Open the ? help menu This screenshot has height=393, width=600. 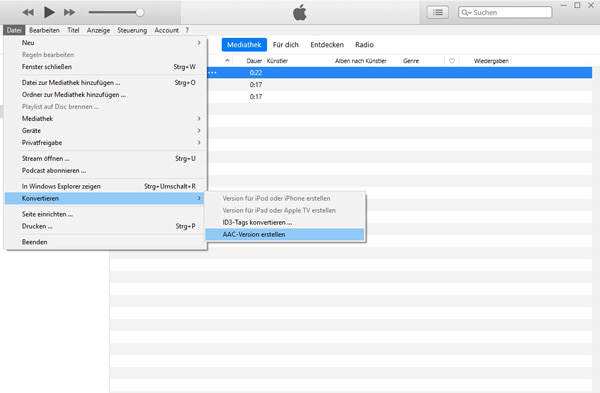187,30
